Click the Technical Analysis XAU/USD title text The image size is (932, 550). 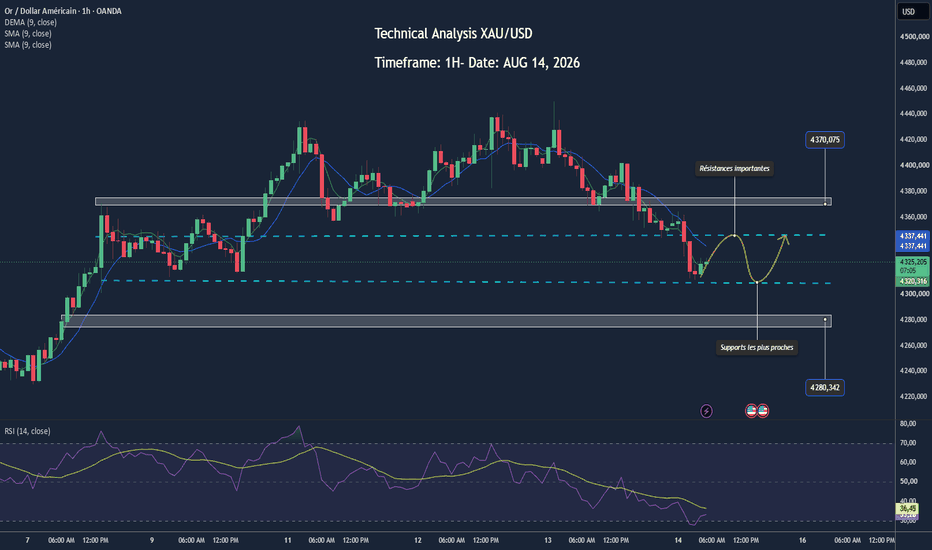(453, 34)
